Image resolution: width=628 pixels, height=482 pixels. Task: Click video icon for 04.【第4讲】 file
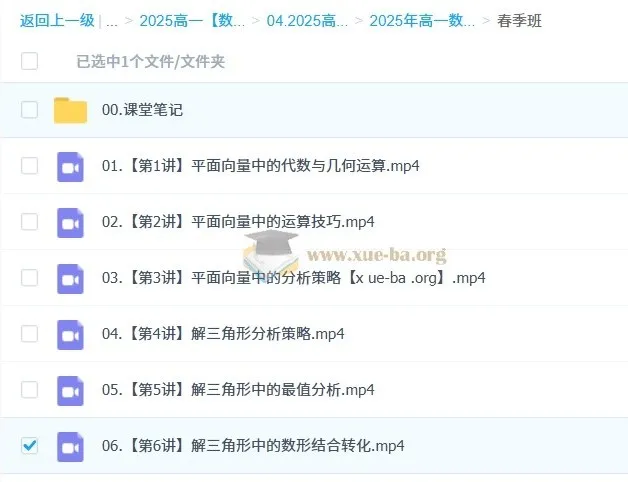click(x=70, y=334)
